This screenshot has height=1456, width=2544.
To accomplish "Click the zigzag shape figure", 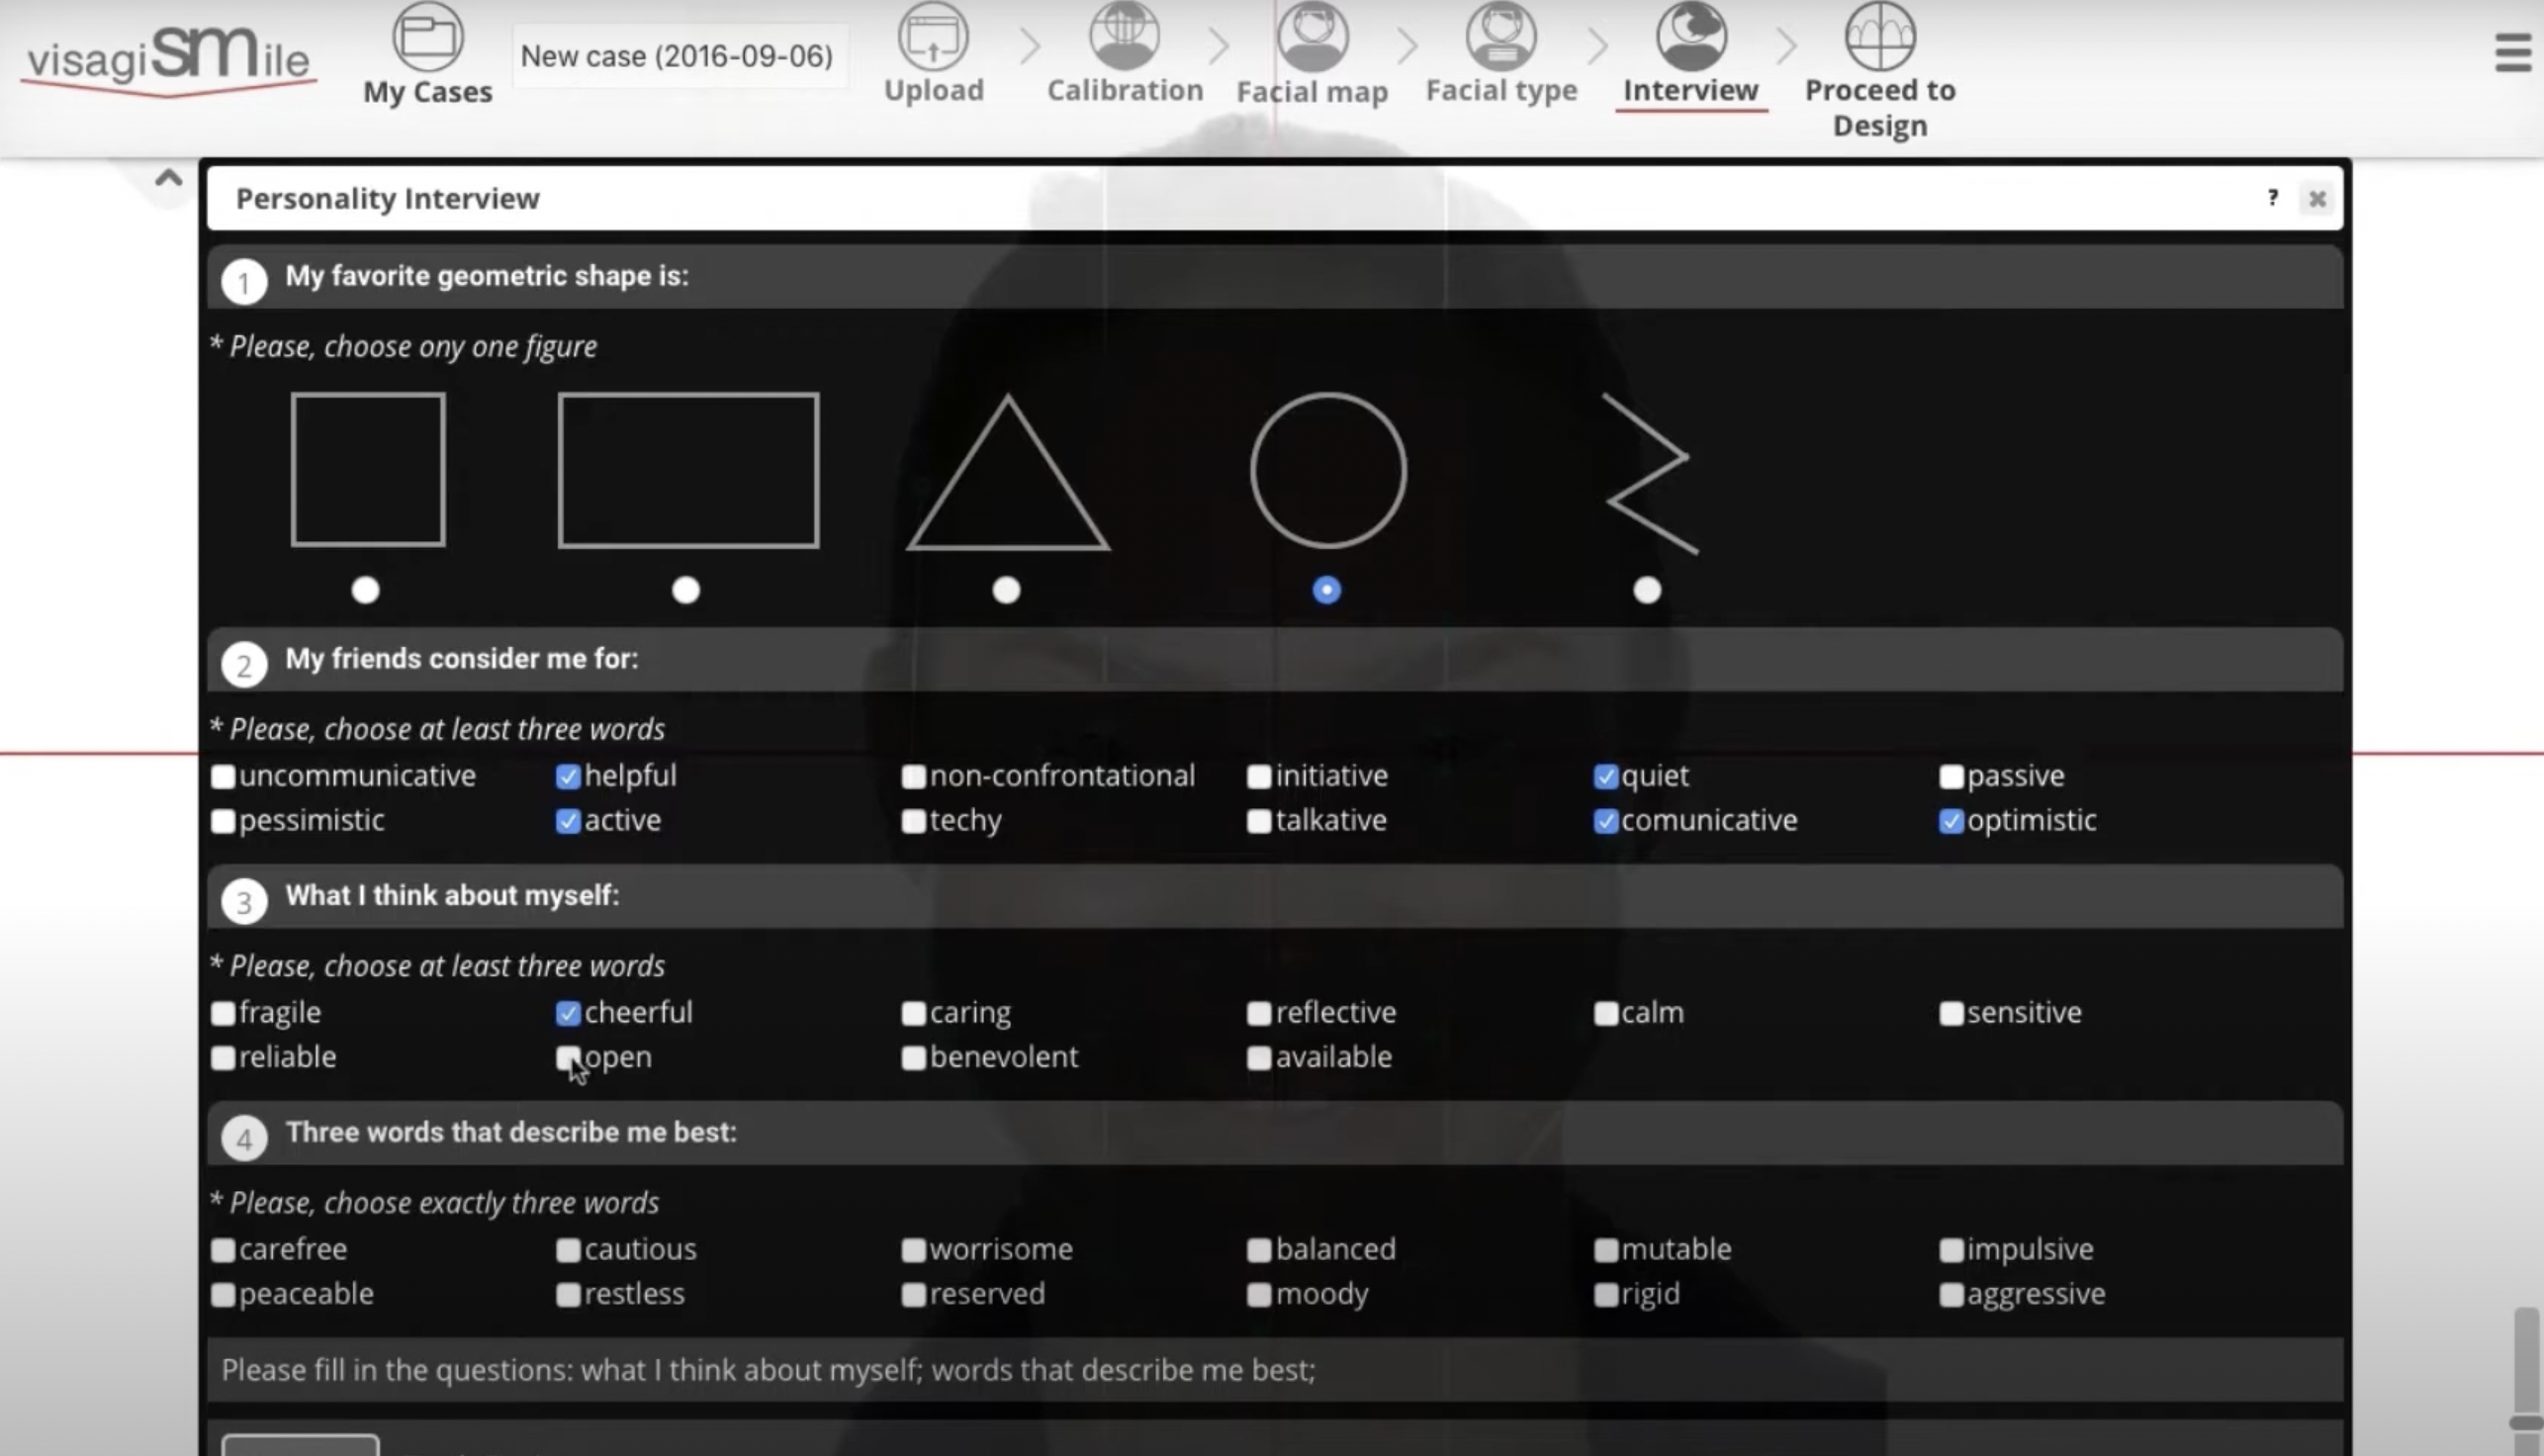I will [1650, 473].
